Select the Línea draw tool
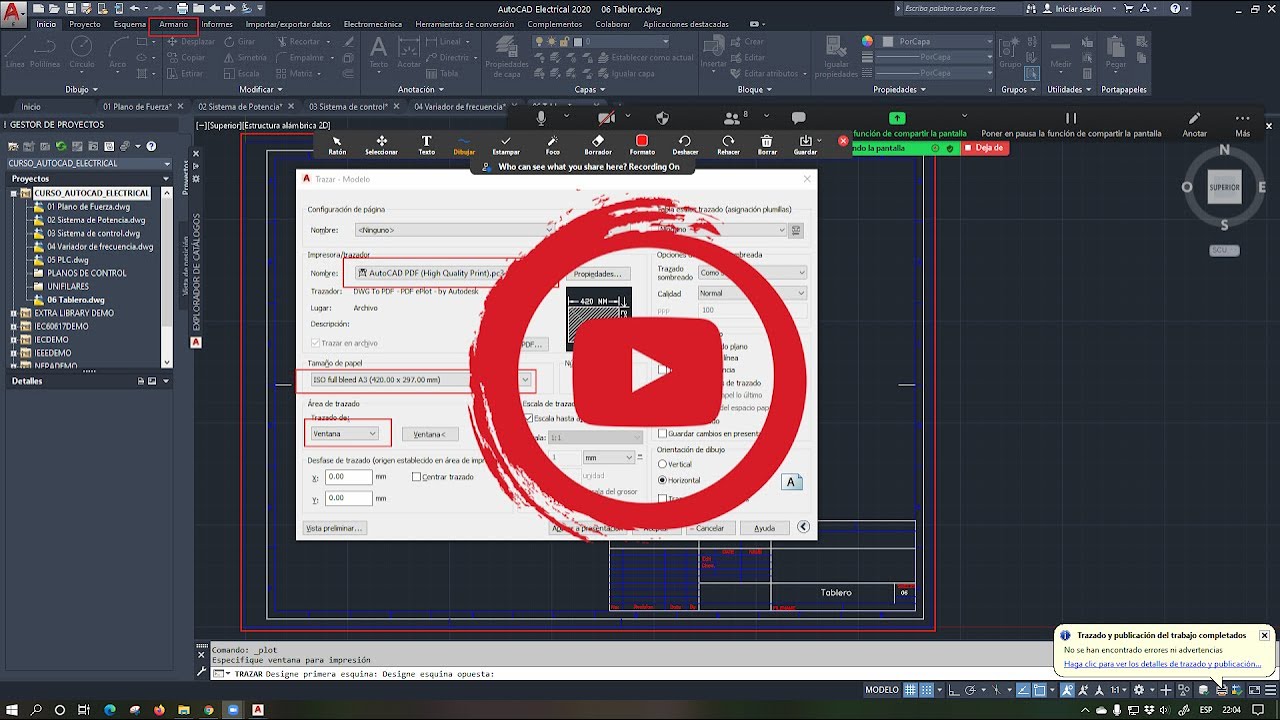This screenshot has width=1280, height=720. pyautogui.click(x=15, y=51)
